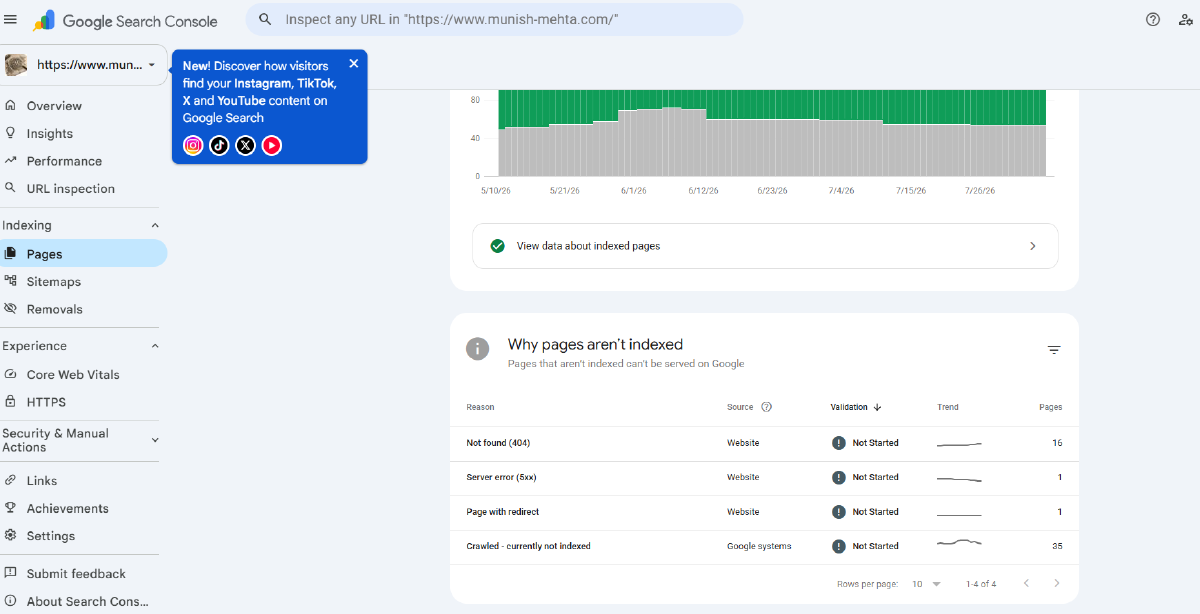This screenshot has height=614, width=1200.
Task: Click info icon beside Why pages aren't indexed
Action: pyautogui.click(x=478, y=348)
